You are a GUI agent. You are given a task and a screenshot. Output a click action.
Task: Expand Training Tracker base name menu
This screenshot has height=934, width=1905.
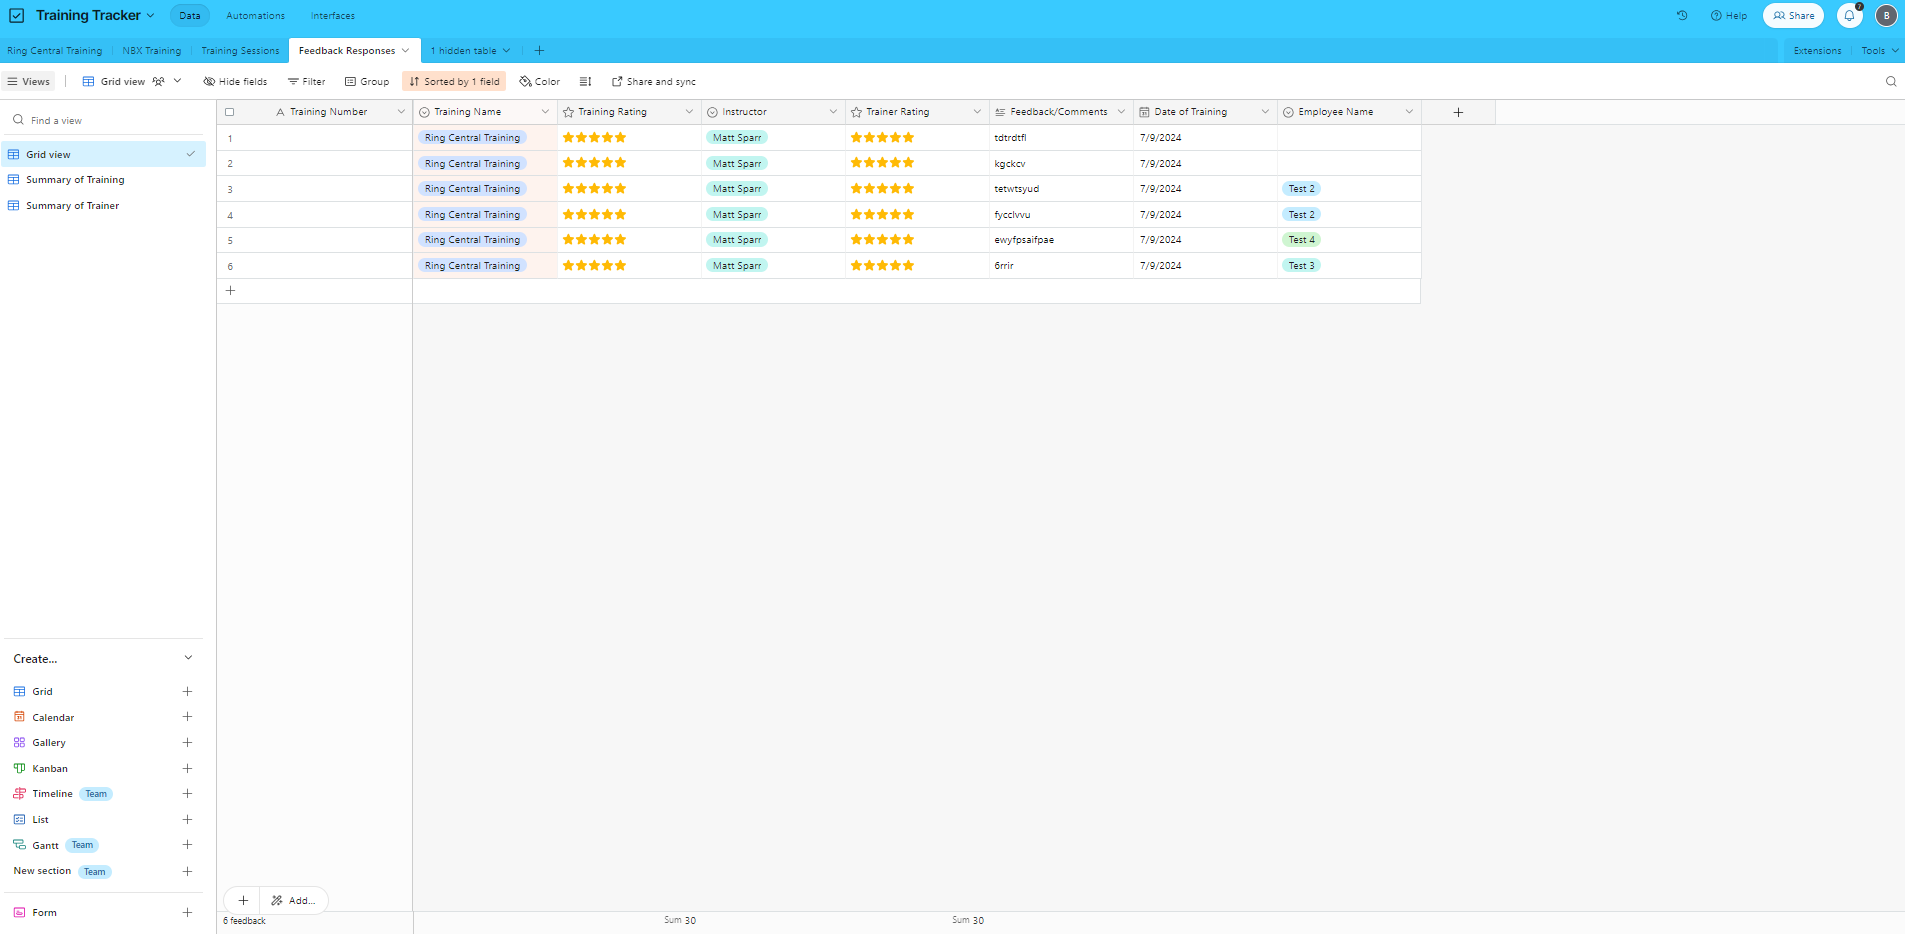point(150,16)
